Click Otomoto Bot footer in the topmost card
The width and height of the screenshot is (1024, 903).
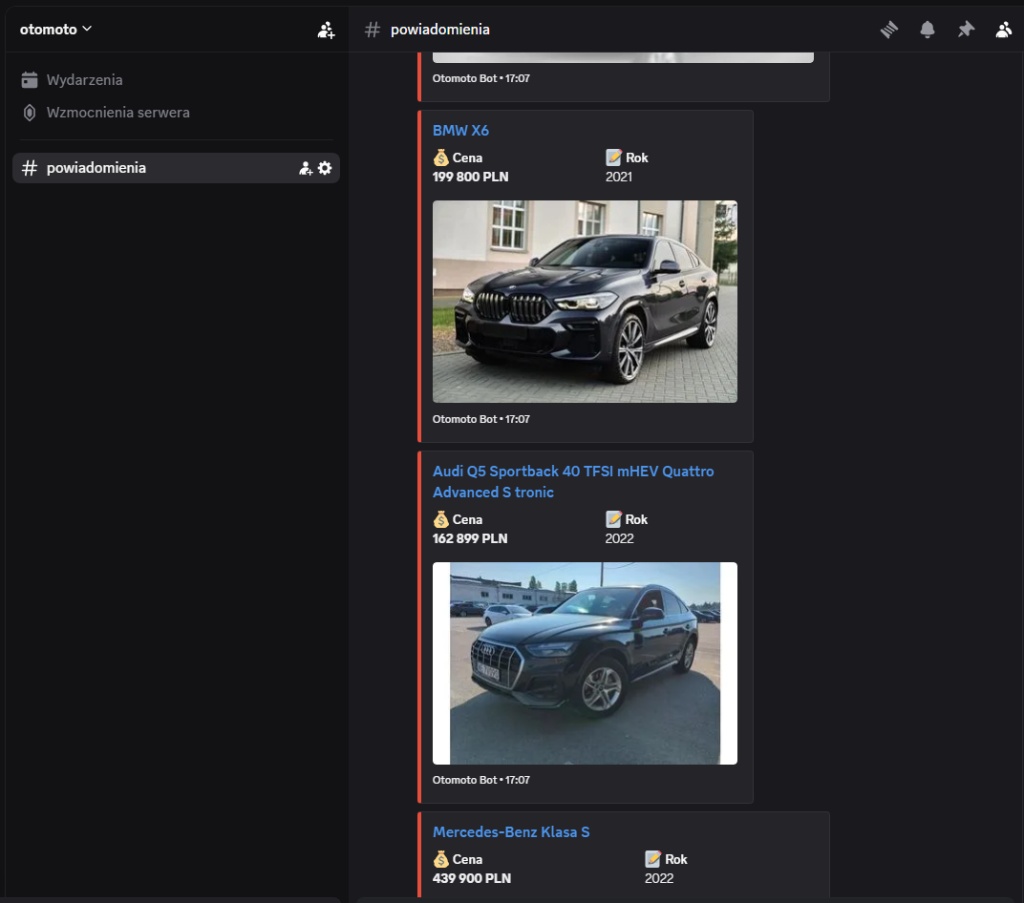481,78
